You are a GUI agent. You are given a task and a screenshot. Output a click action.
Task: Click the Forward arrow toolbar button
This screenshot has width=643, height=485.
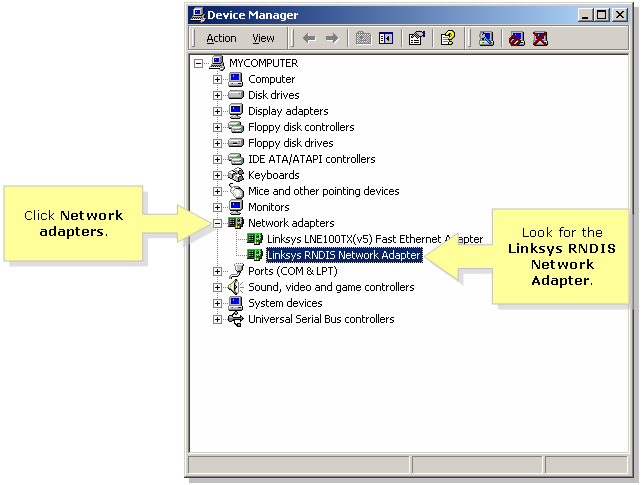point(332,39)
